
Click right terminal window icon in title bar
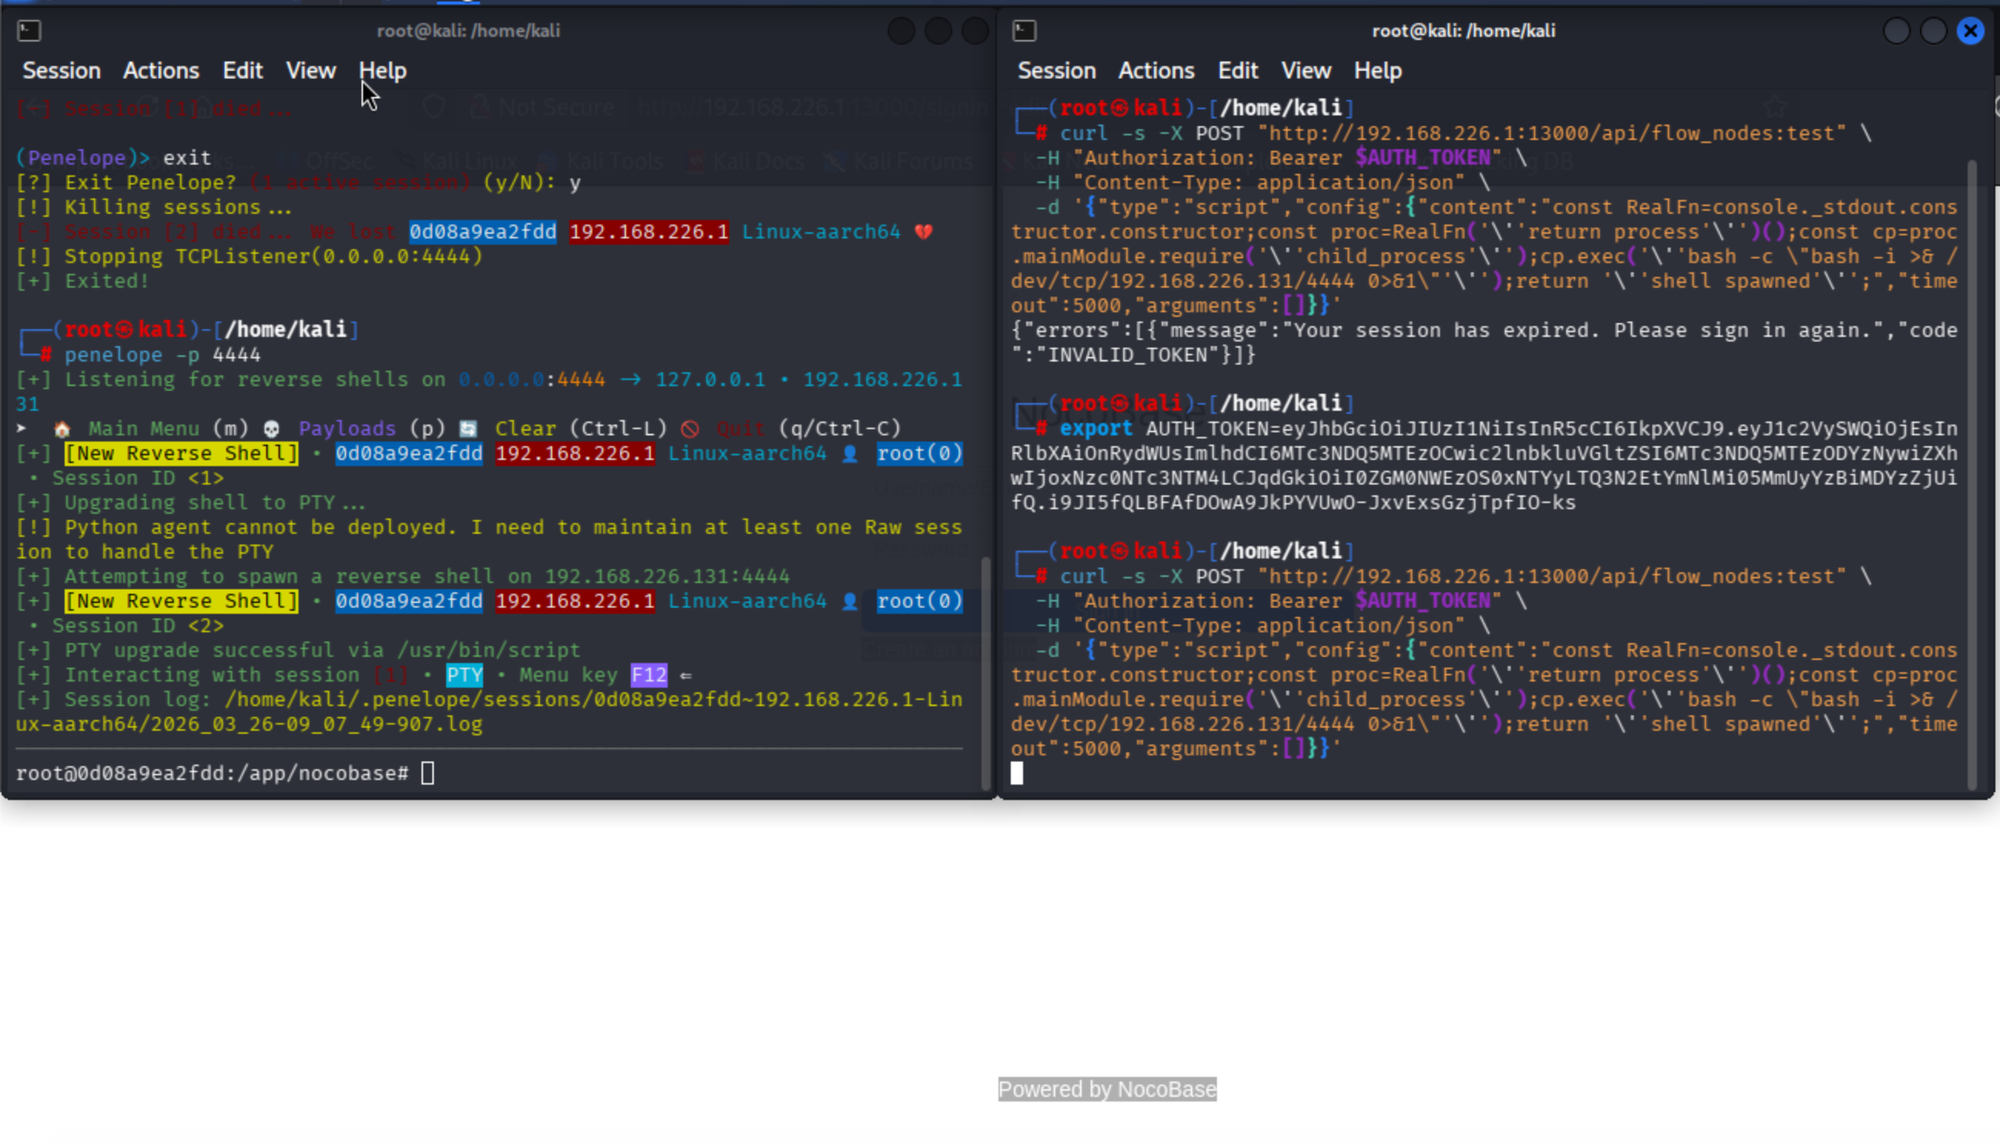pos(1025,31)
